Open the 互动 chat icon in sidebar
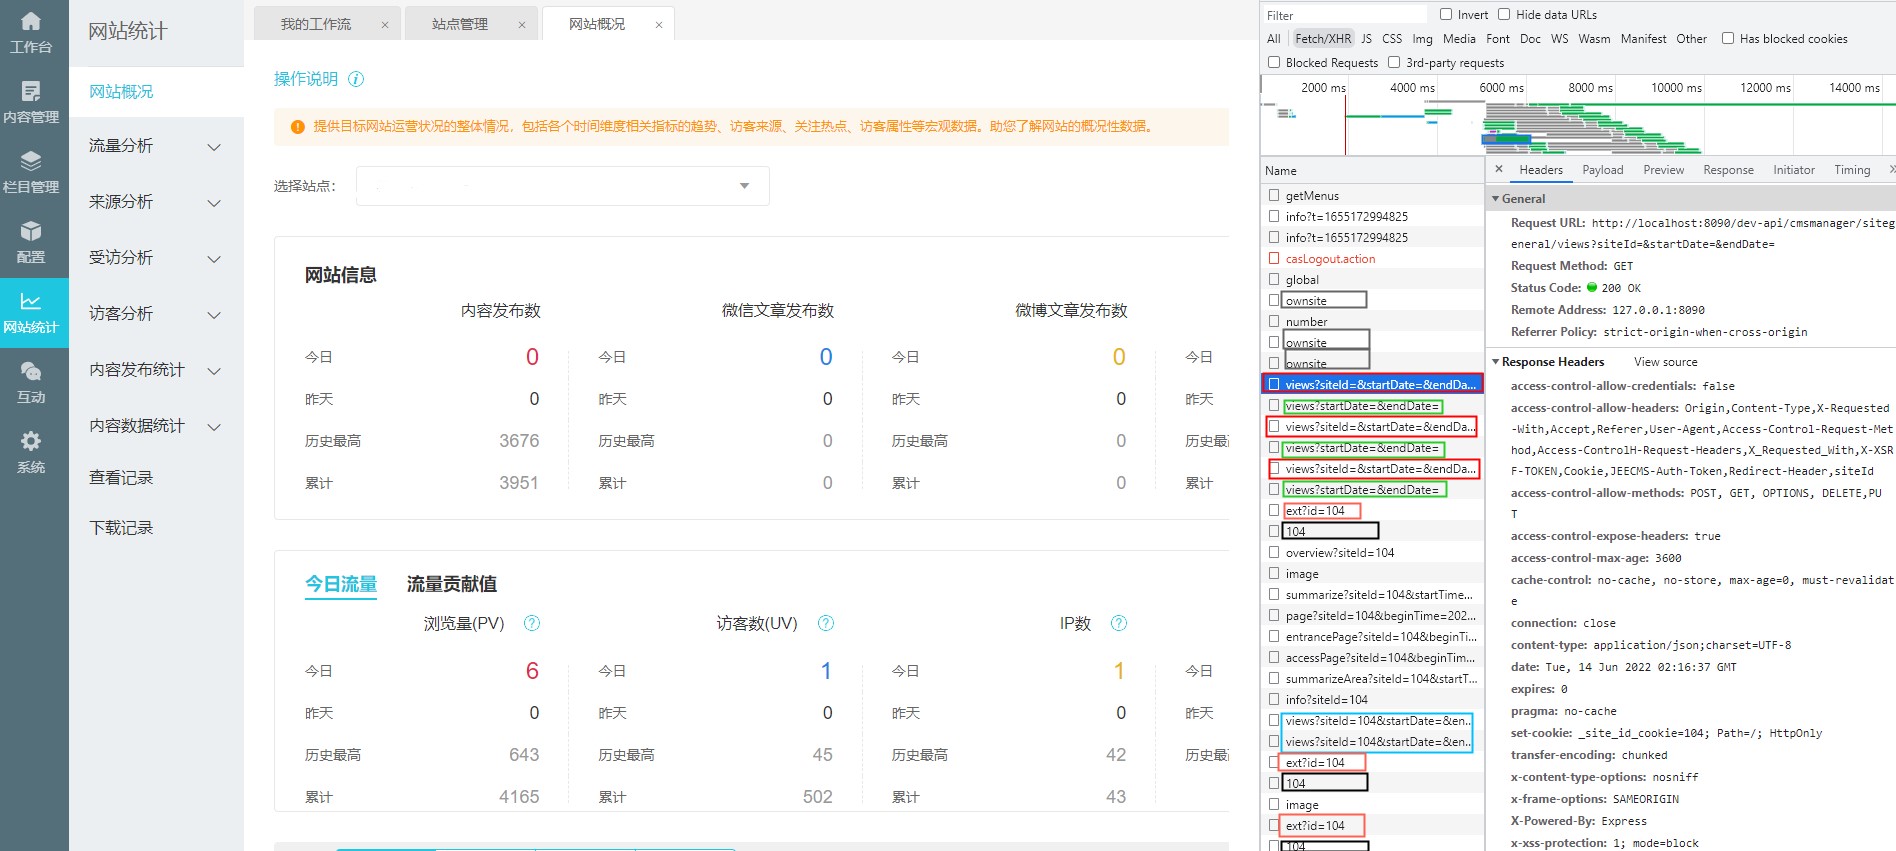This screenshot has height=851, width=1896. click(31, 372)
